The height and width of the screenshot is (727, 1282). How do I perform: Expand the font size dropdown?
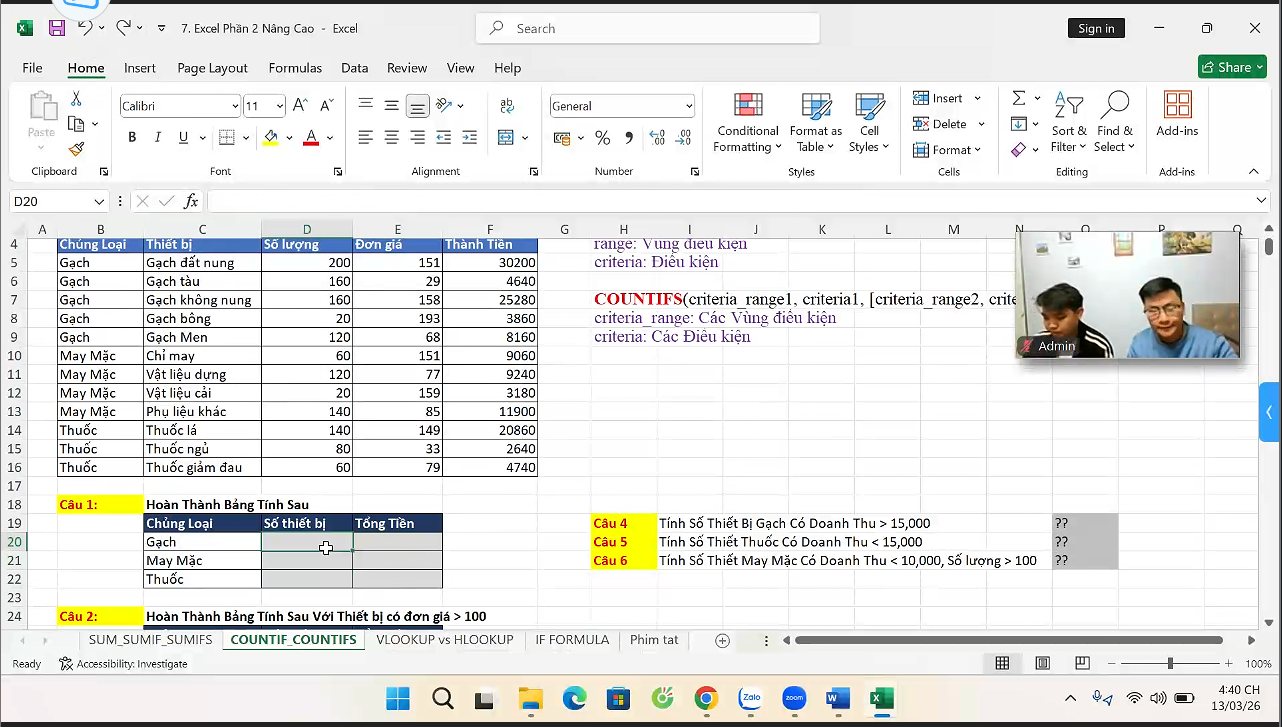tap(280, 106)
